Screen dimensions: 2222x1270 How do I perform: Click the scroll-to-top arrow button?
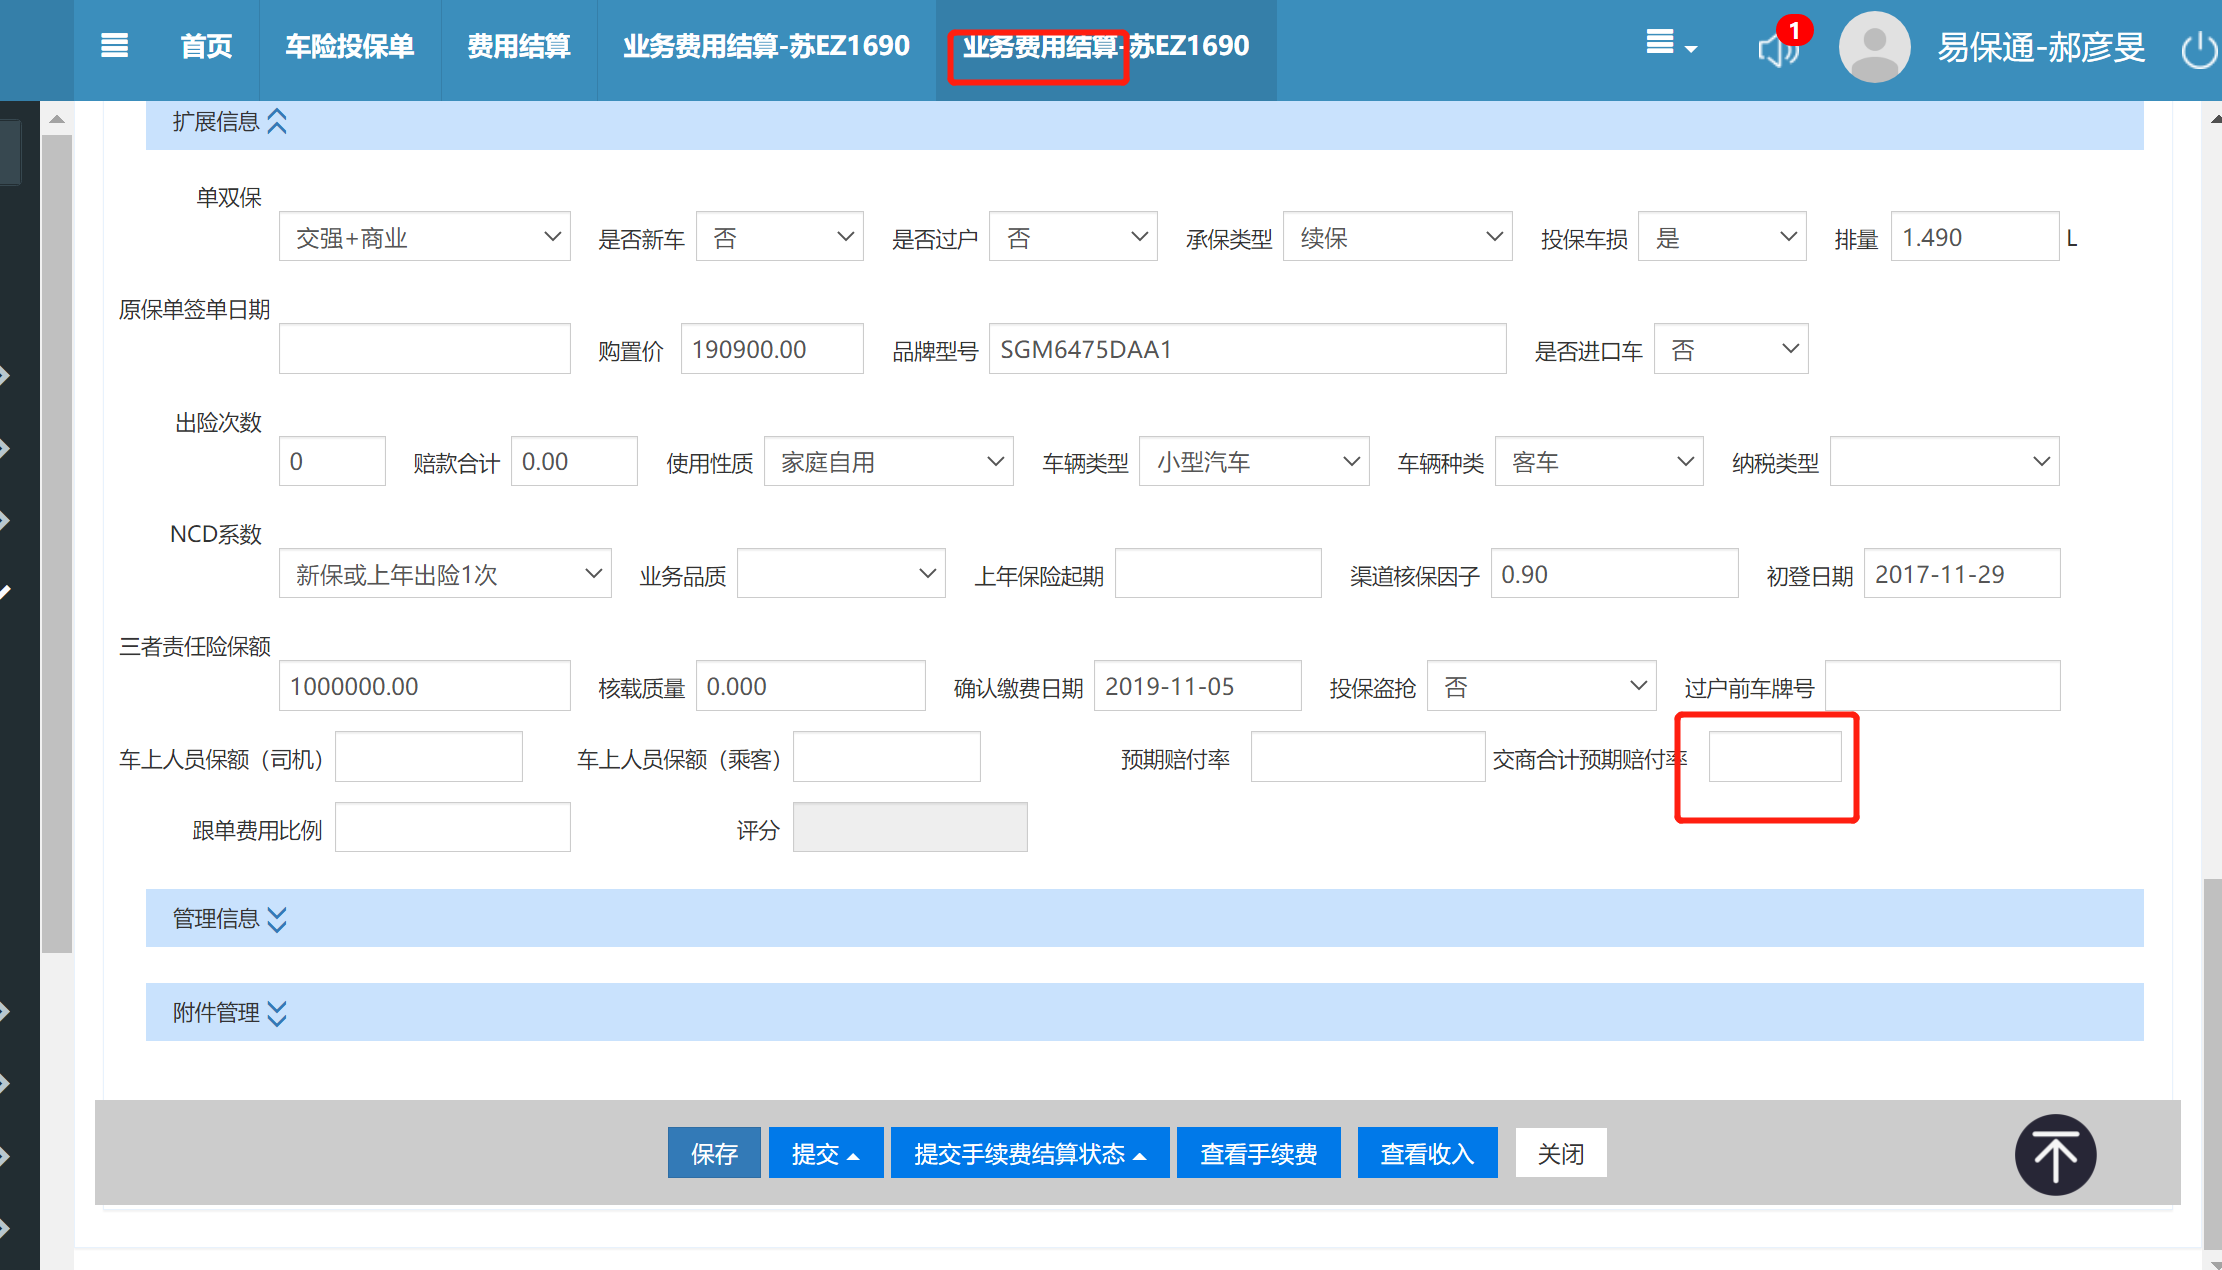pyautogui.click(x=2055, y=1155)
